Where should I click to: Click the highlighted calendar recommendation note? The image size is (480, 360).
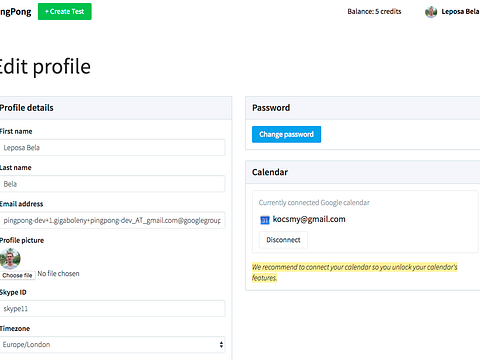coord(355,272)
